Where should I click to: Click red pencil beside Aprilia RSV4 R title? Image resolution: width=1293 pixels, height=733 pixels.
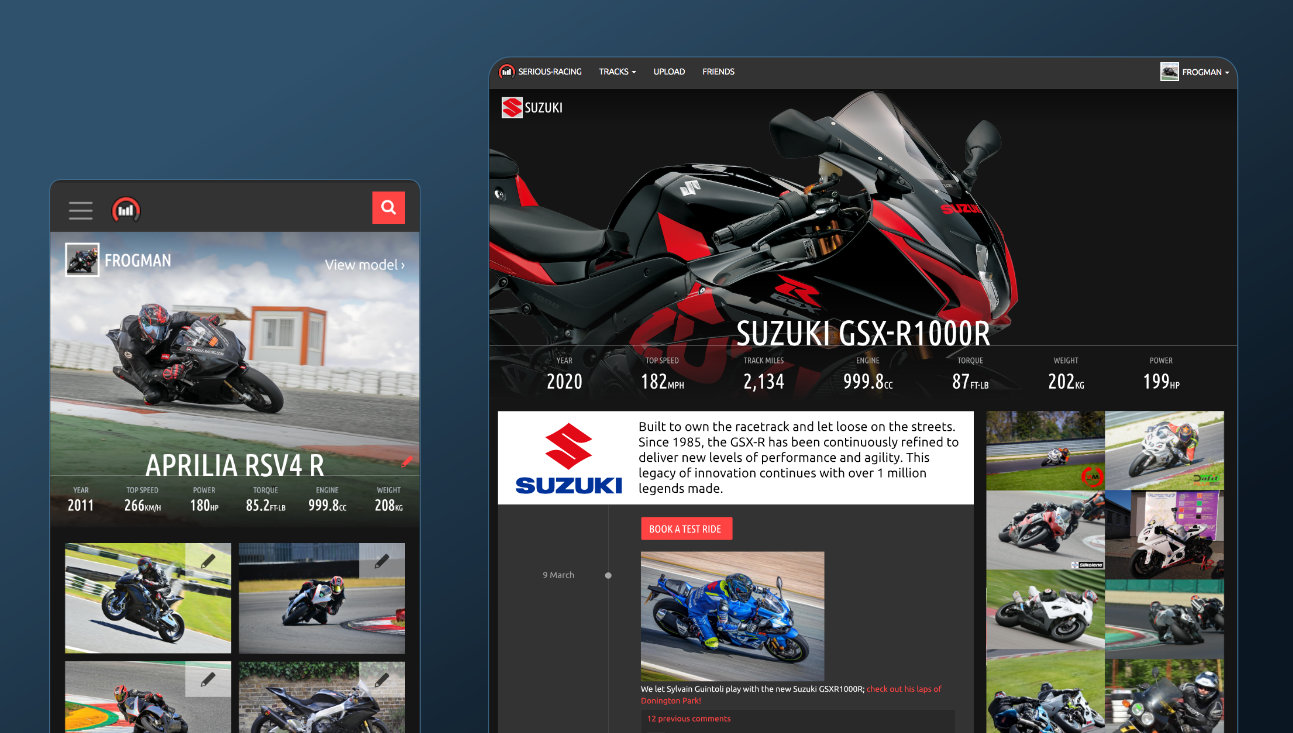pos(406,461)
